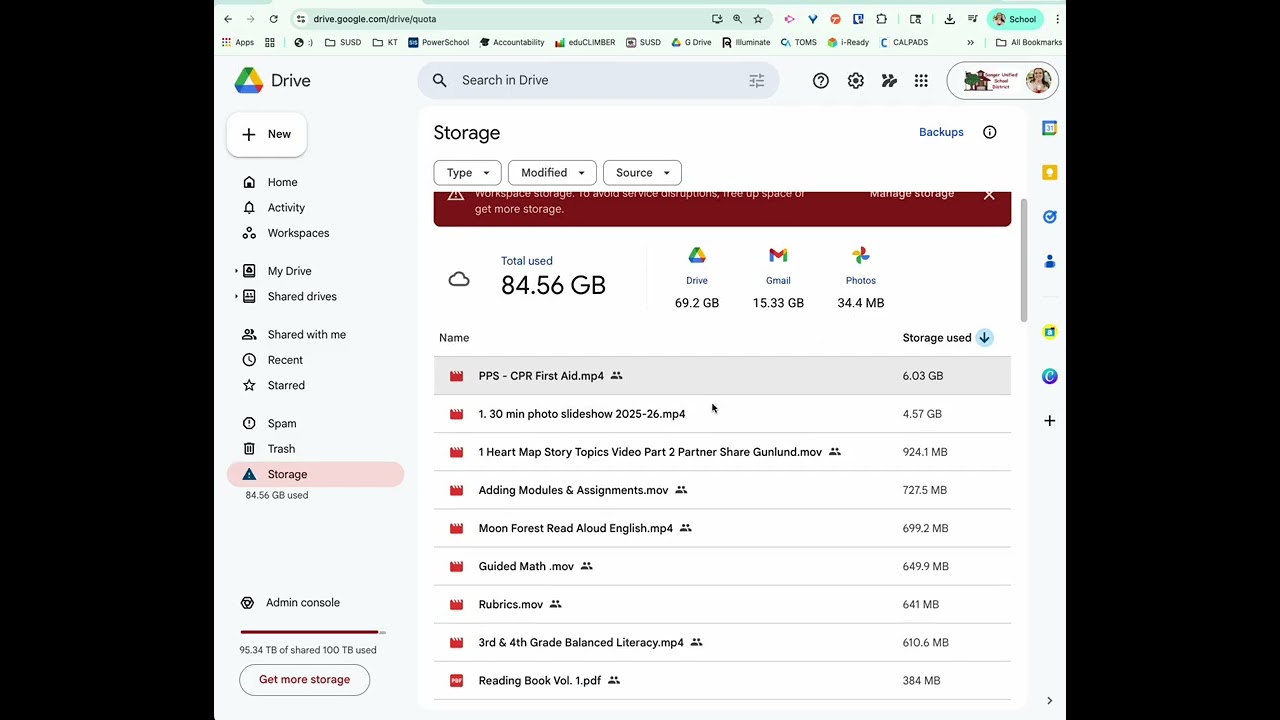Open the PowerSchool bookmark
The height and width of the screenshot is (720, 1280).
(438, 43)
